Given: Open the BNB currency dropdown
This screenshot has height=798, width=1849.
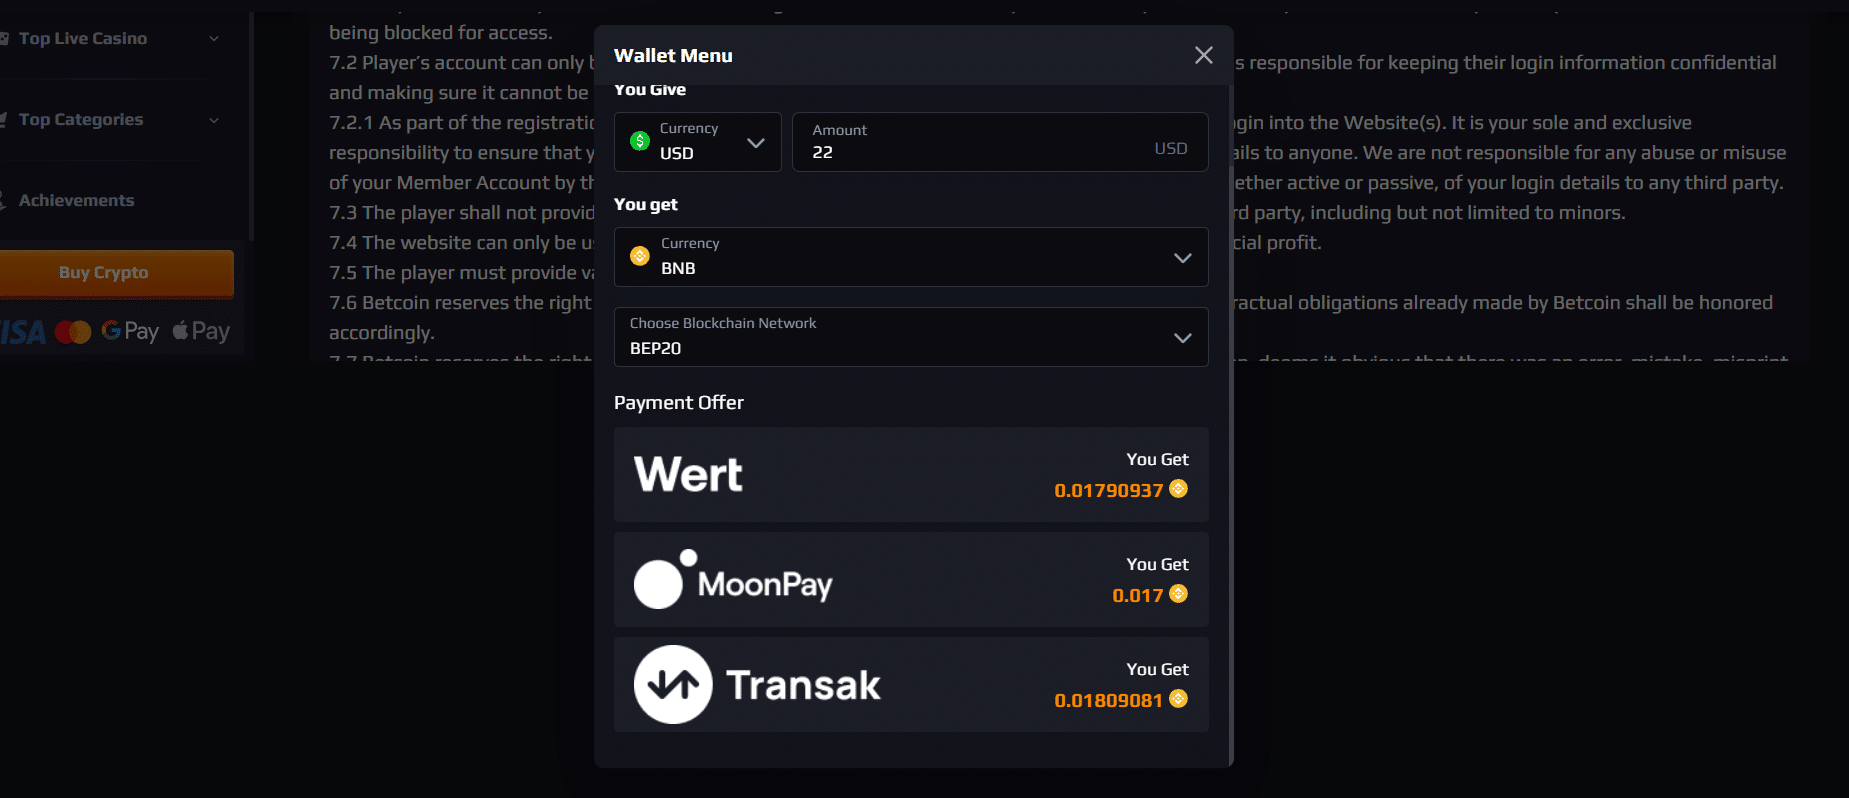Looking at the screenshot, I should 1182,257.
